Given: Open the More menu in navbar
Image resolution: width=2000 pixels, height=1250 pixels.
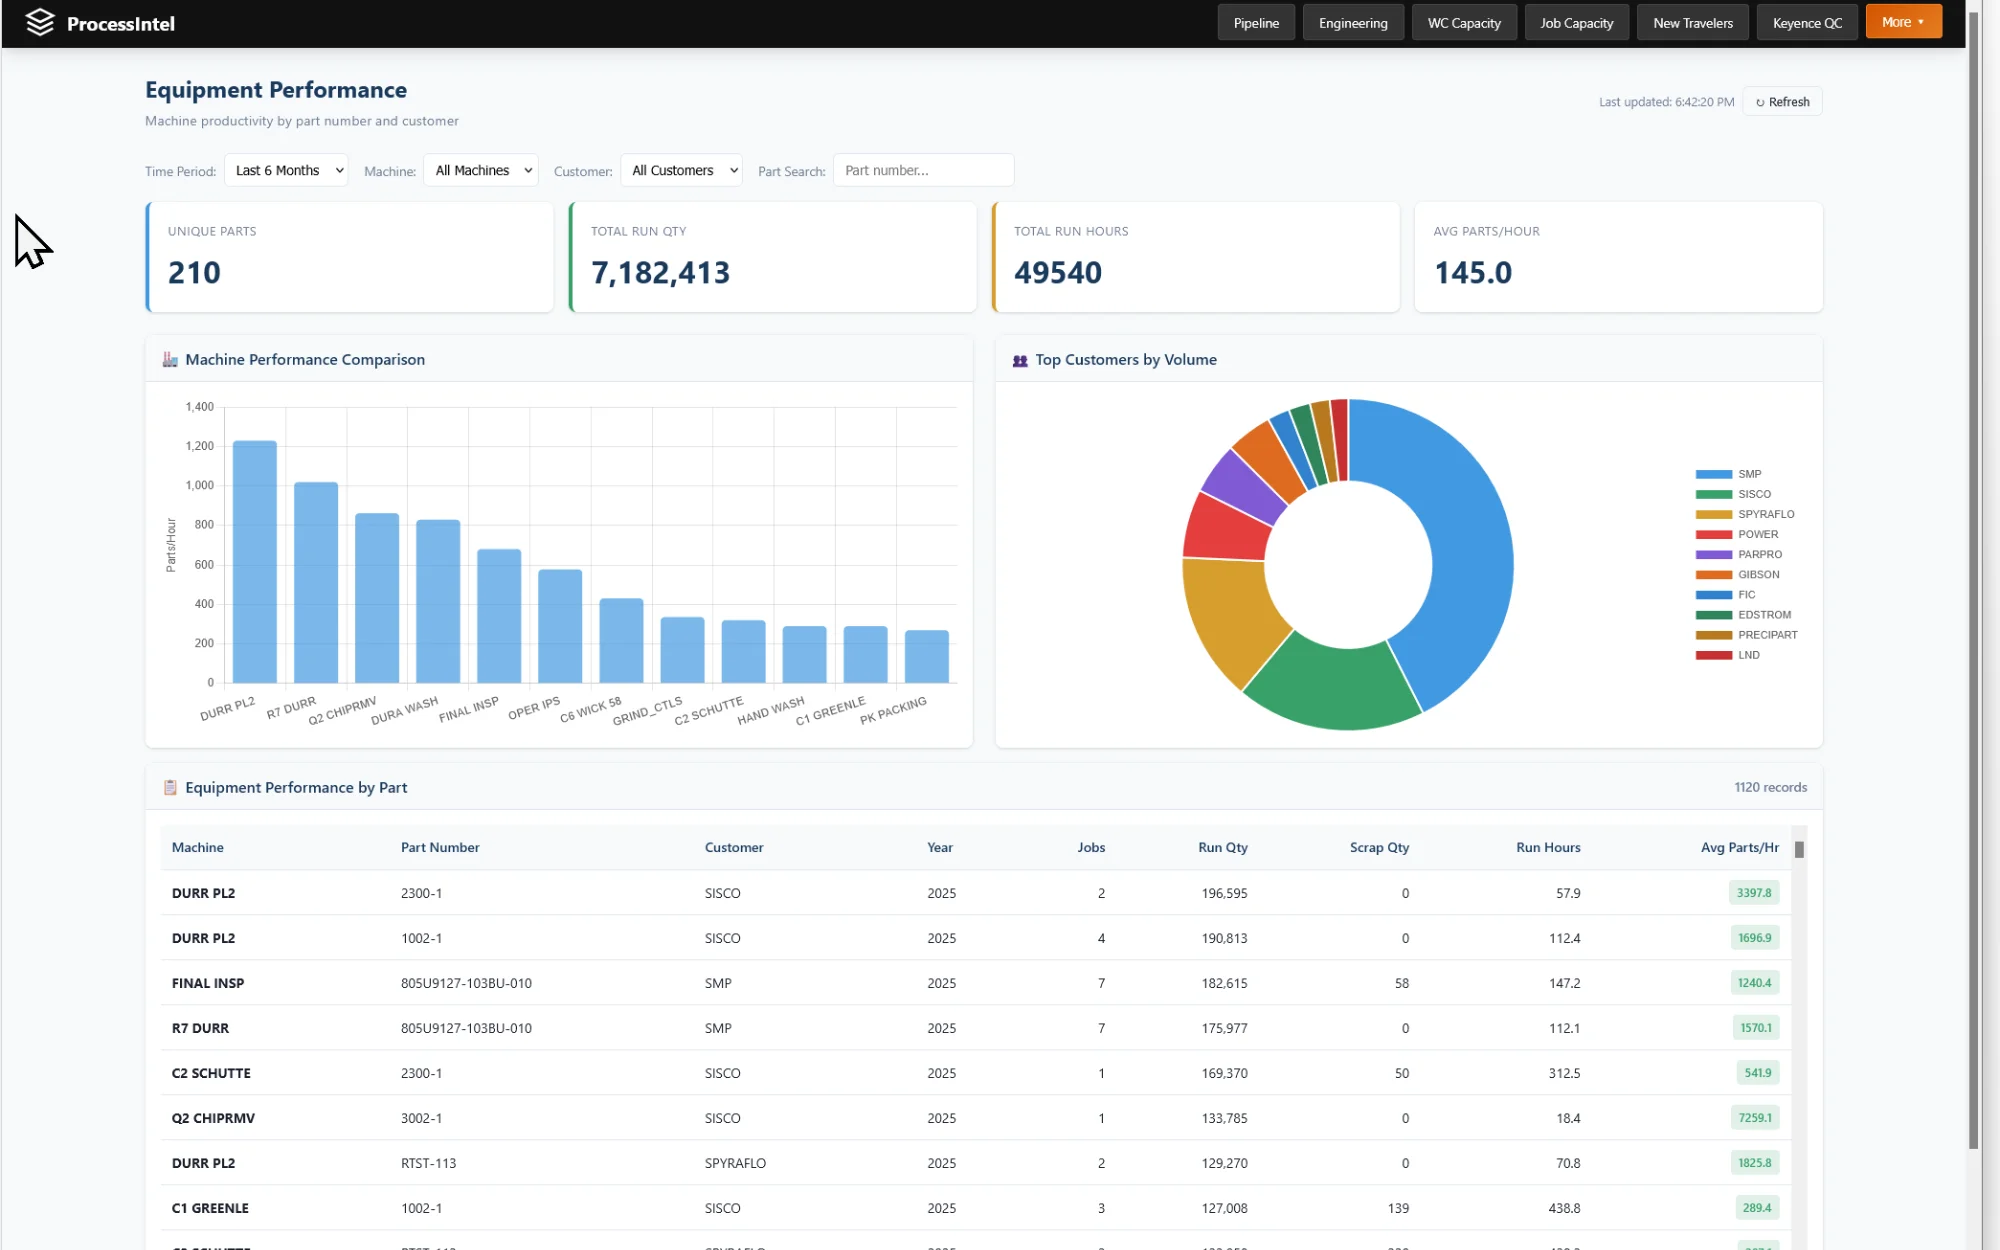Looking at the screenshot, I should [x=1903, y=22].
